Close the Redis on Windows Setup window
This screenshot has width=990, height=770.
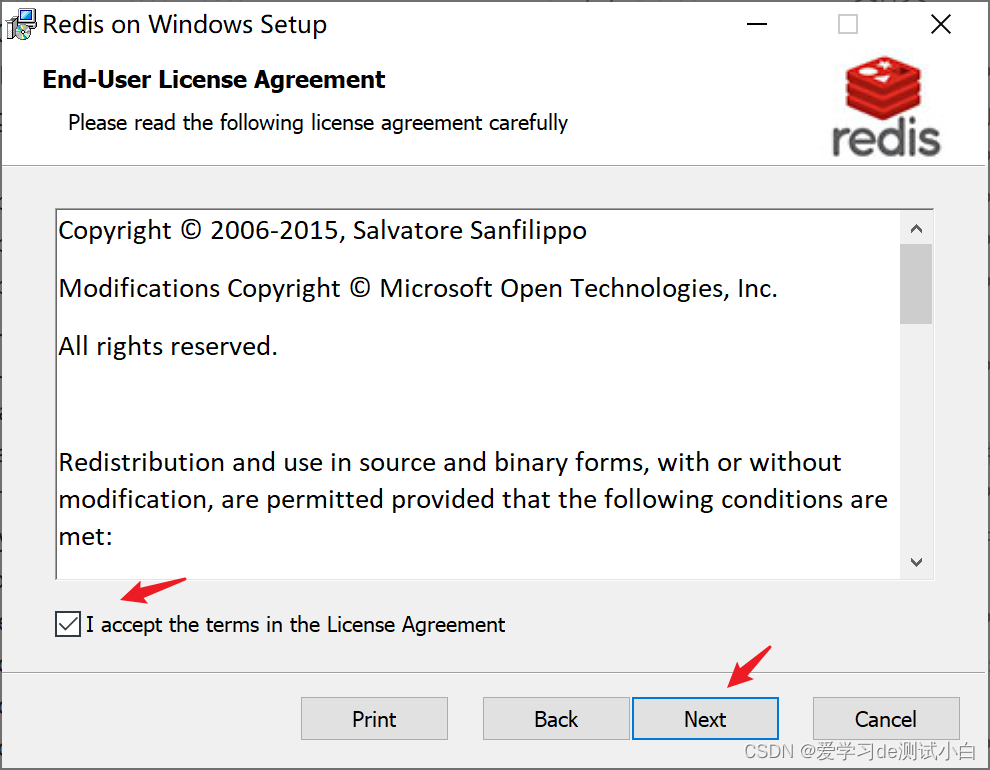pyautogui.click(x=941, y=25)
